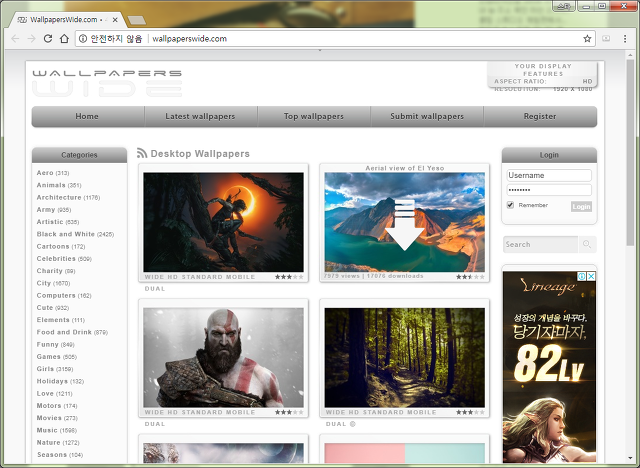Click the address bar URL wallpaperswide.com
Screen dimensions: 640x468
(x=189, y=38)
